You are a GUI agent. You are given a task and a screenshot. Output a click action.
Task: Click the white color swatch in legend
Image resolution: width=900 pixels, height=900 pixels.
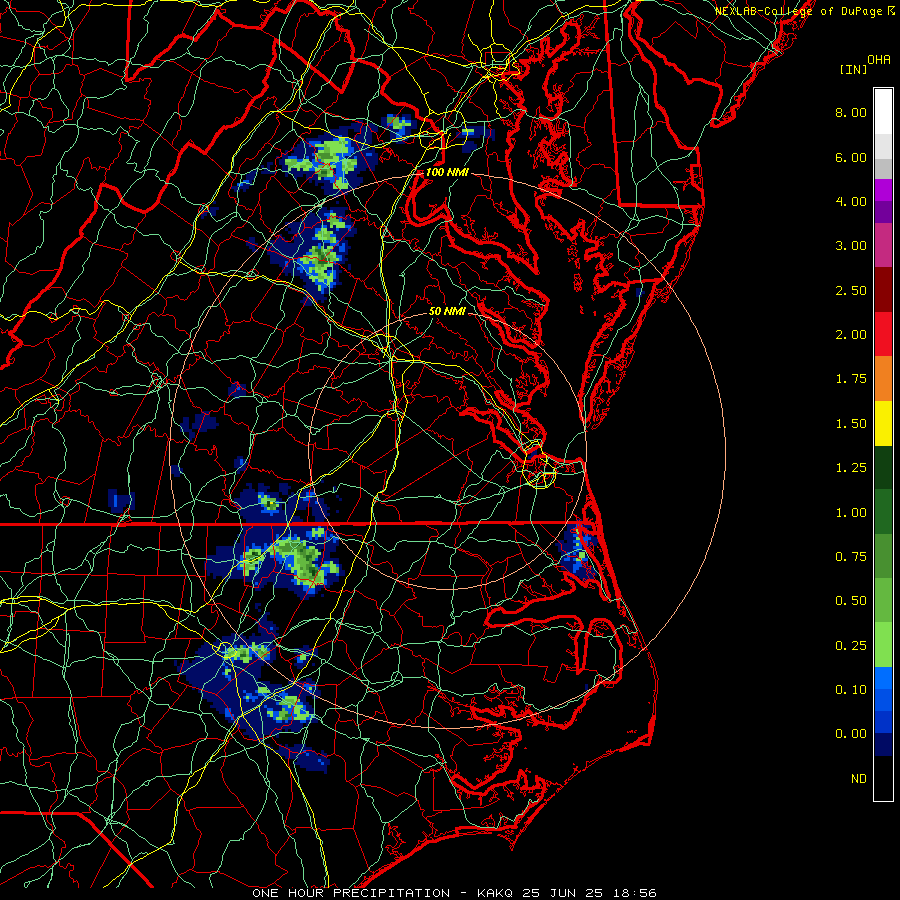coord(883,112)
